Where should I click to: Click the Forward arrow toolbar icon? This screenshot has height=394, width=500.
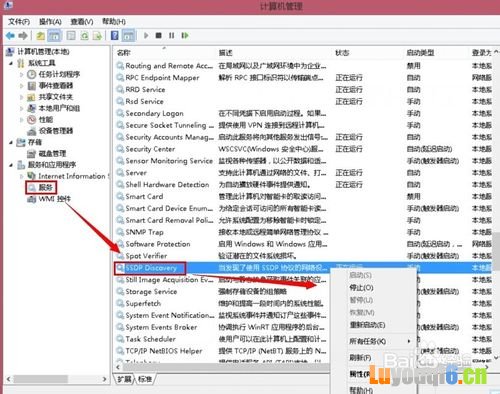click(x=23, y=35)
